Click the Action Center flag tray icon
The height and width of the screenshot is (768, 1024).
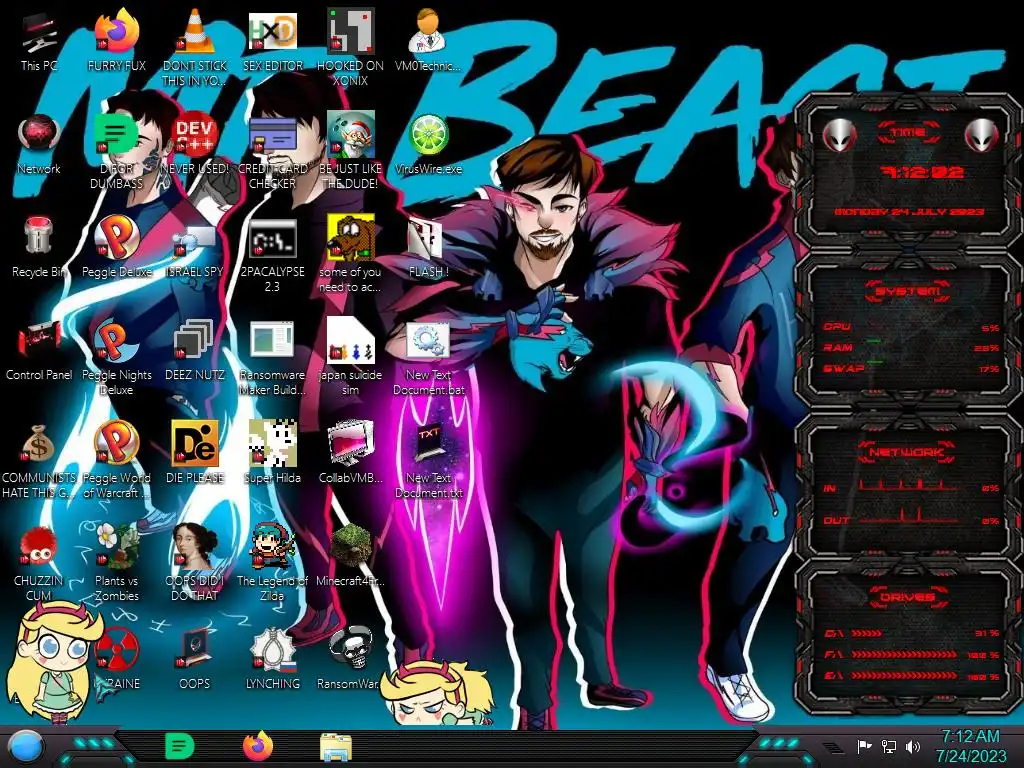coord(864,746)
